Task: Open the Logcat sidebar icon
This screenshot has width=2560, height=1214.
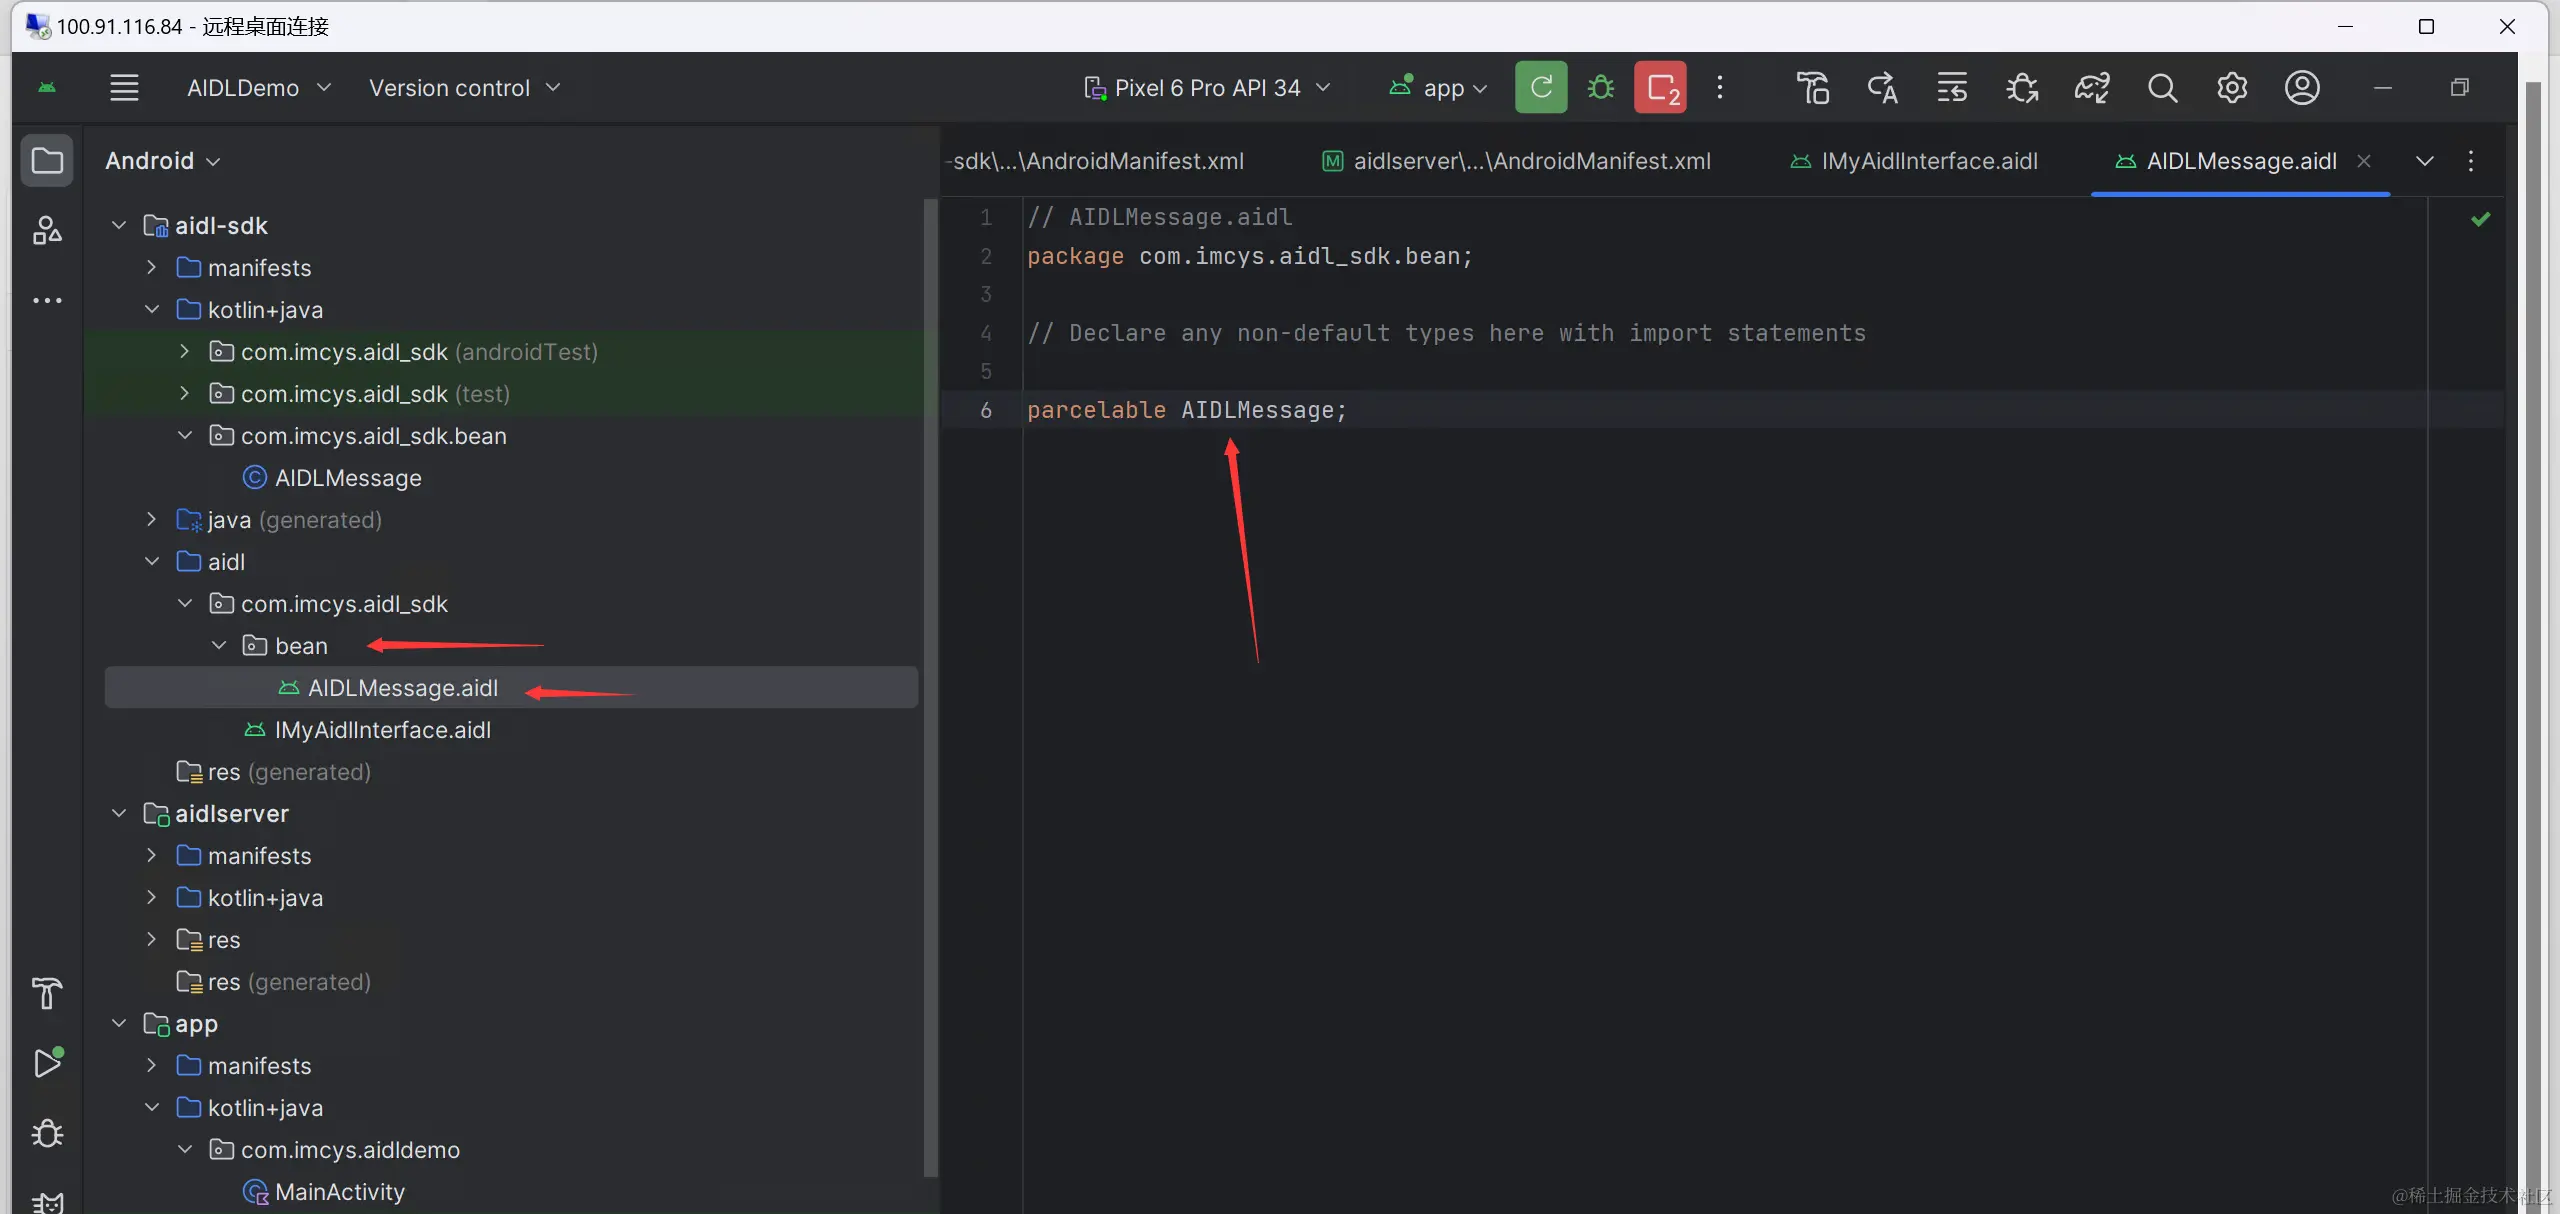Action: click(x=47, y=1202)
